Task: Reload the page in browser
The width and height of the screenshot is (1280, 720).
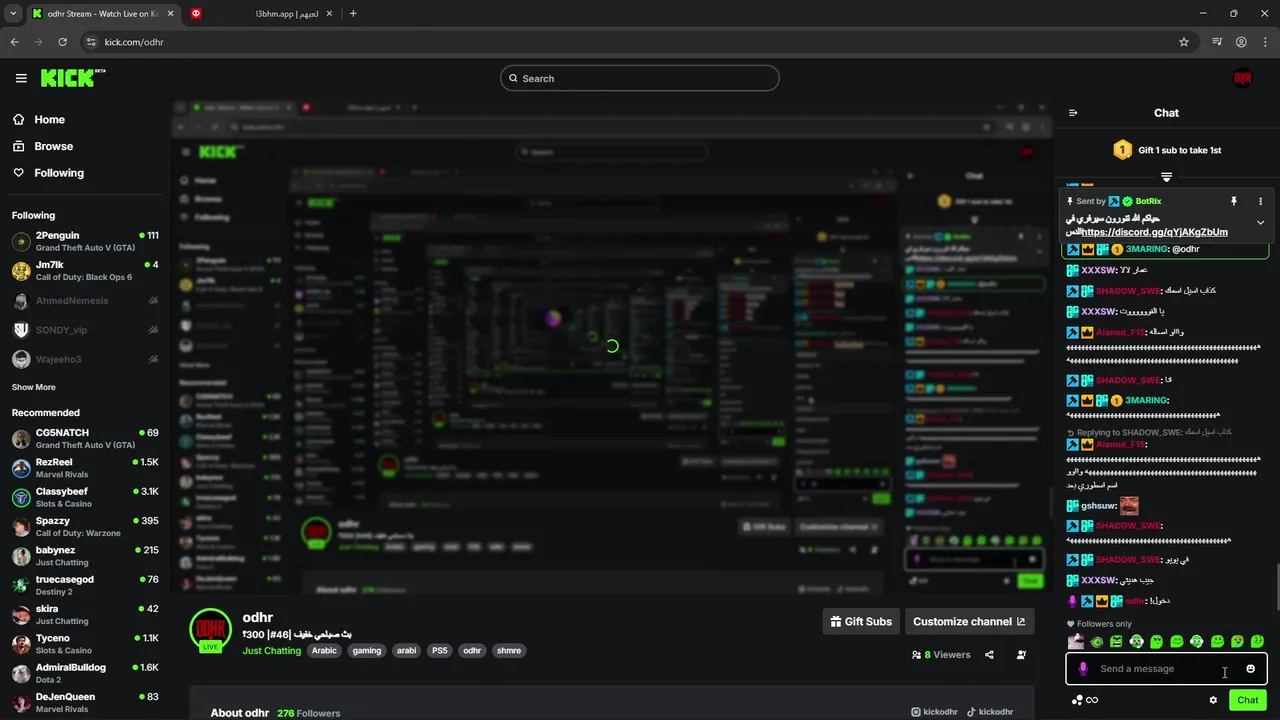Action: 62,42
